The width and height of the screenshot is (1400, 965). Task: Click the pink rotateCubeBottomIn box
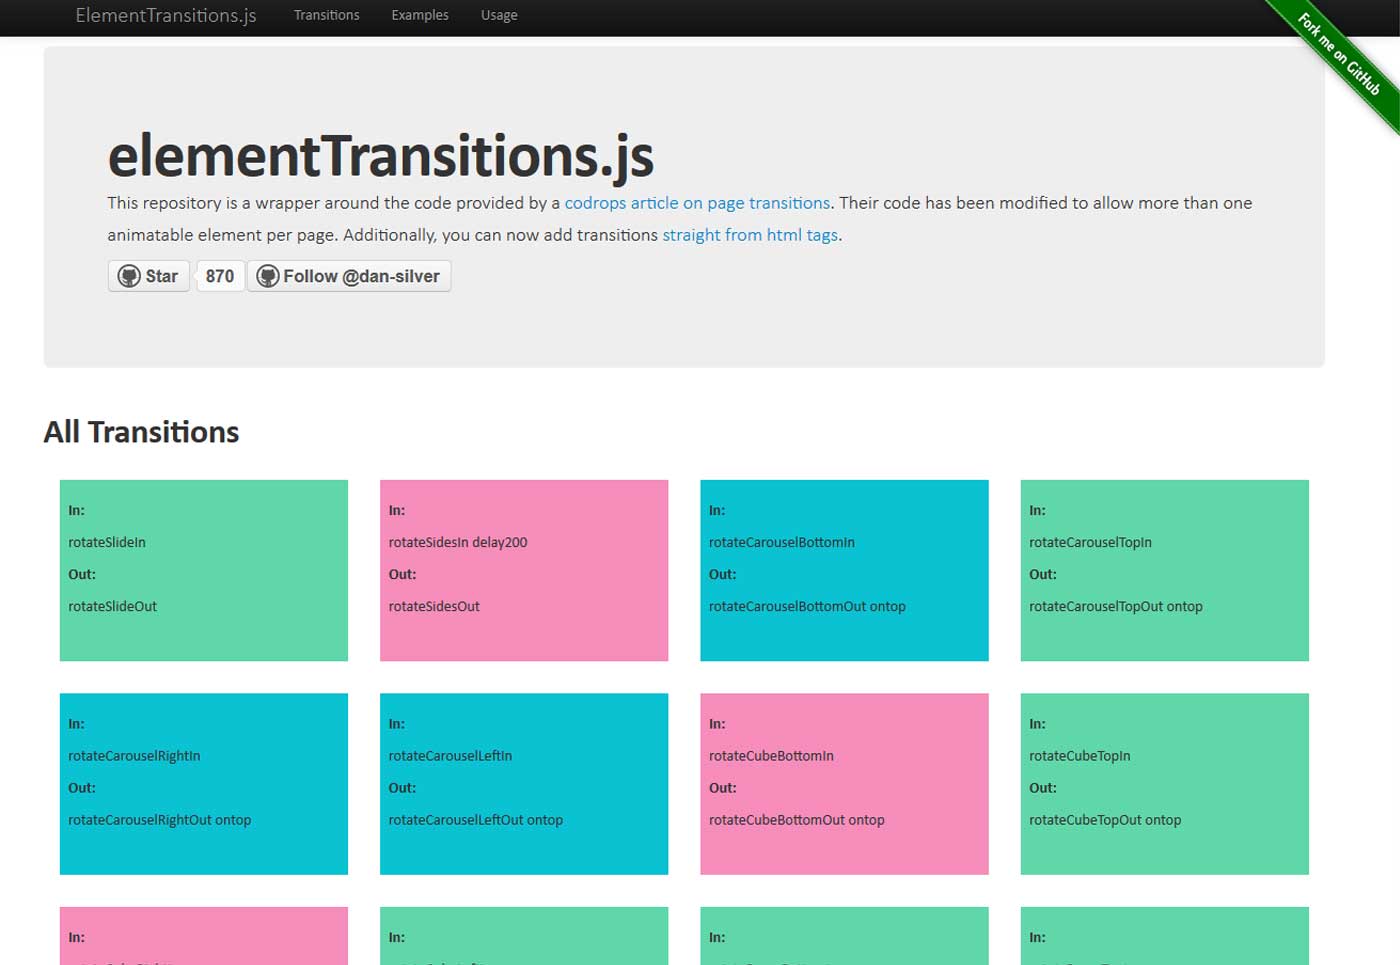(844, 784)
